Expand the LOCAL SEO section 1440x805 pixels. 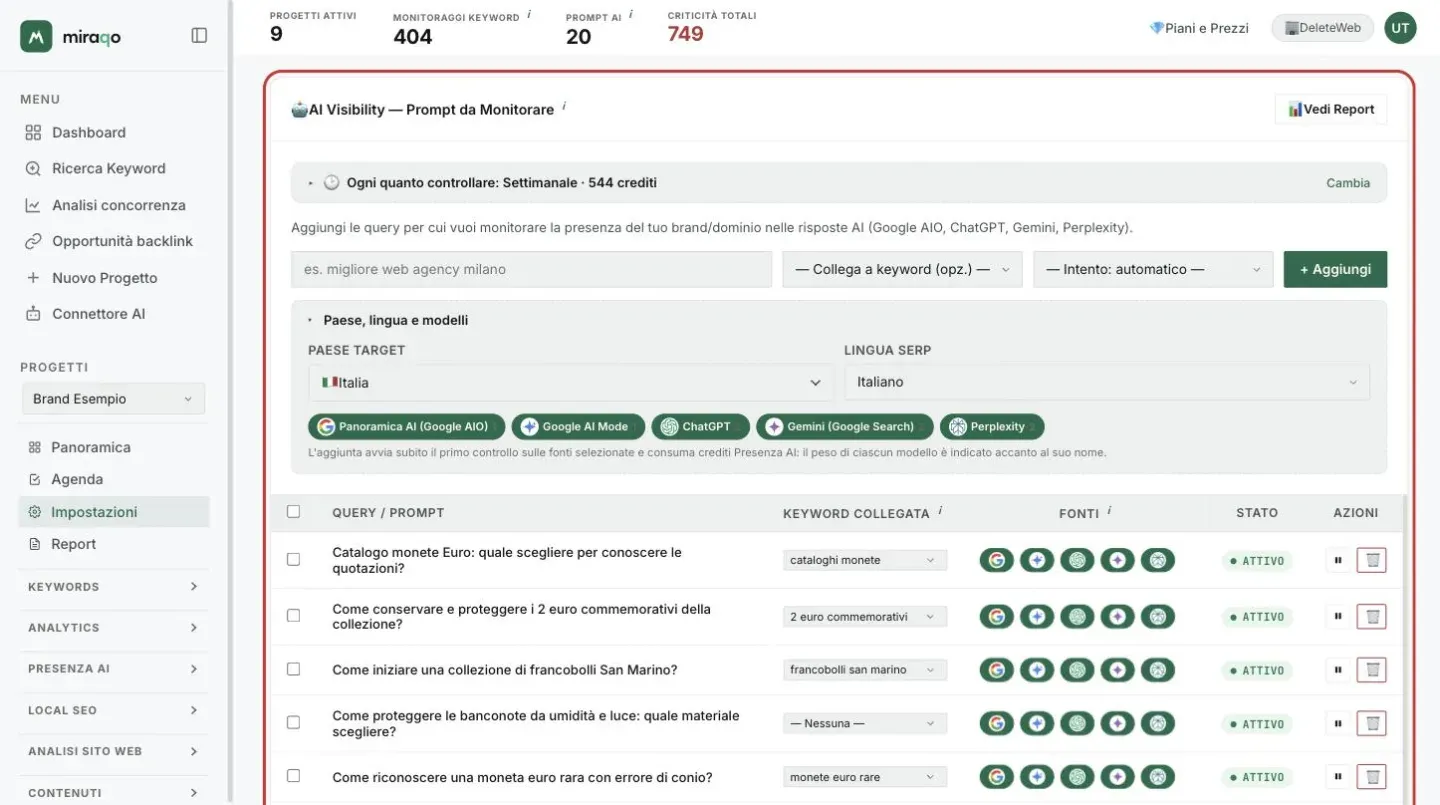[x=113, y=710]
